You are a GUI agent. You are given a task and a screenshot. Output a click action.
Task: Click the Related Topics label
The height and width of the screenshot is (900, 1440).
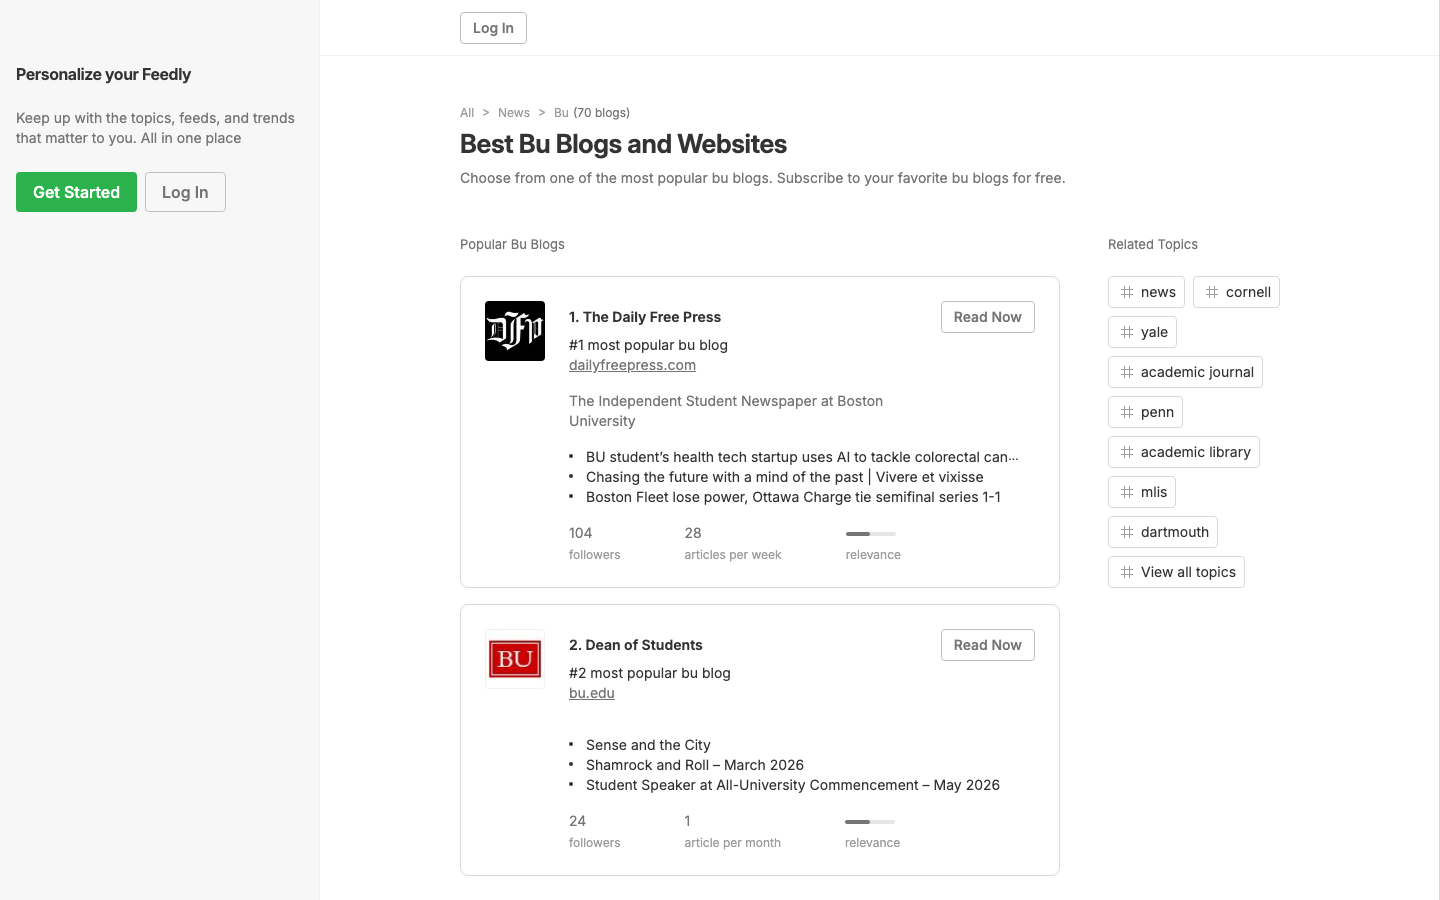(1153, 244)
